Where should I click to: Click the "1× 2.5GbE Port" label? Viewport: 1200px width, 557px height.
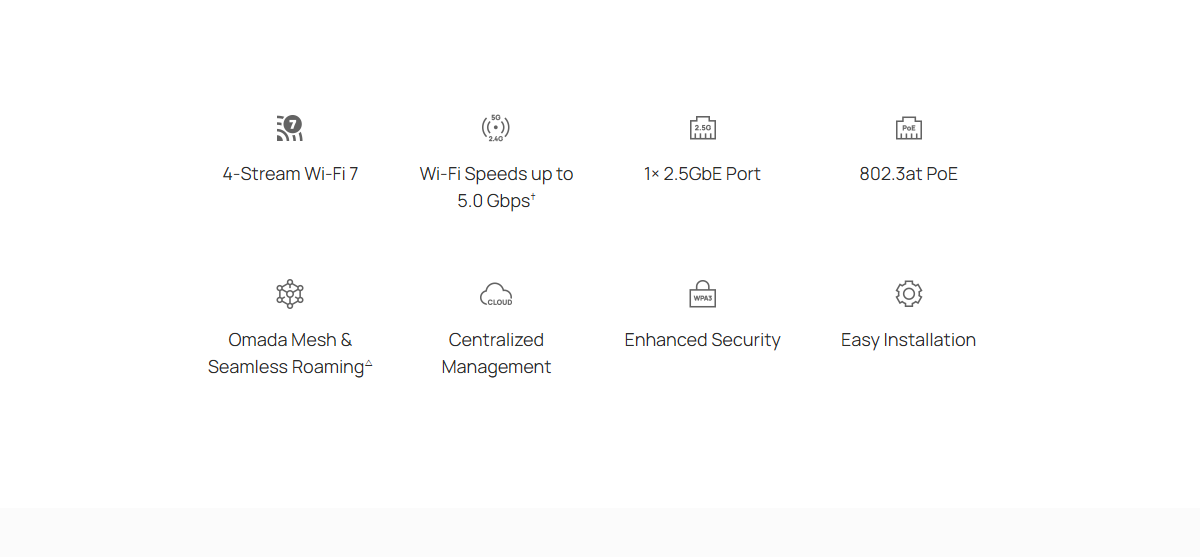click(702, 174)
